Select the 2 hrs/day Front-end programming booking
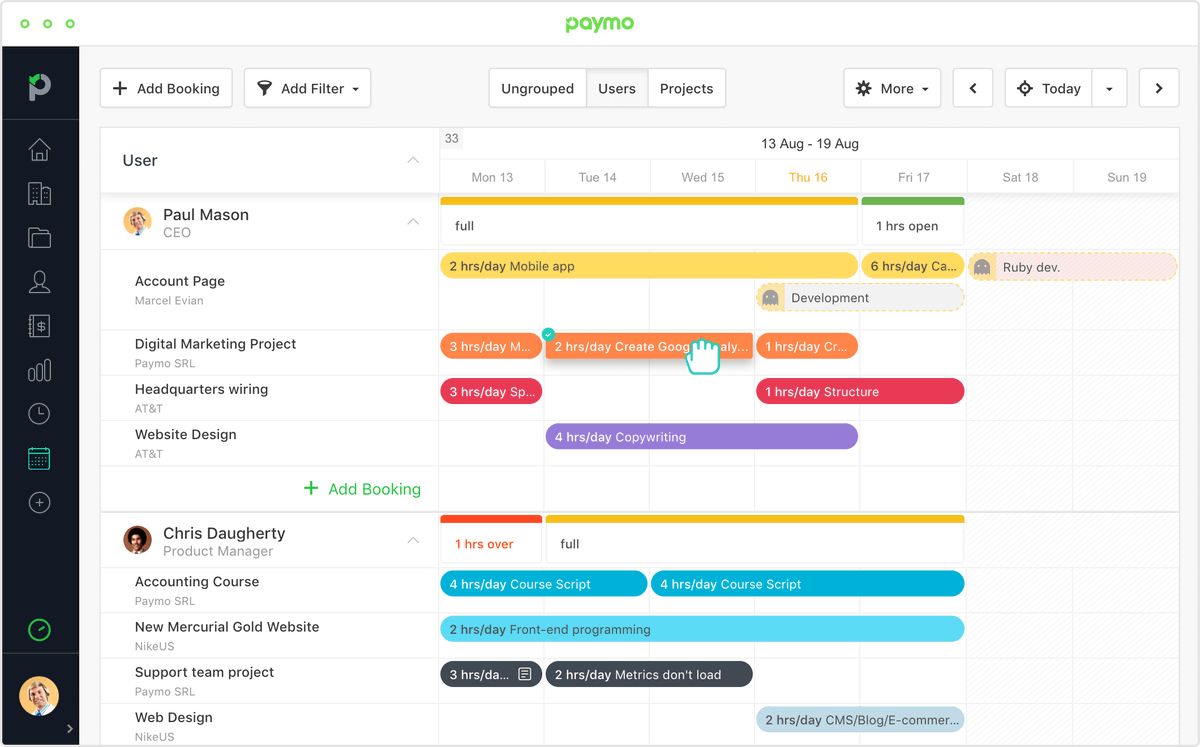 coord(702,629)
